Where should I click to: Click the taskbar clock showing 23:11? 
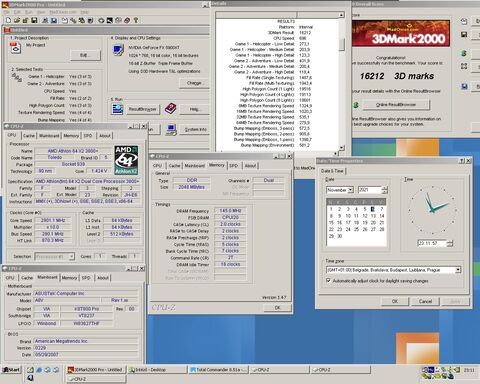(x=469, y=370)
